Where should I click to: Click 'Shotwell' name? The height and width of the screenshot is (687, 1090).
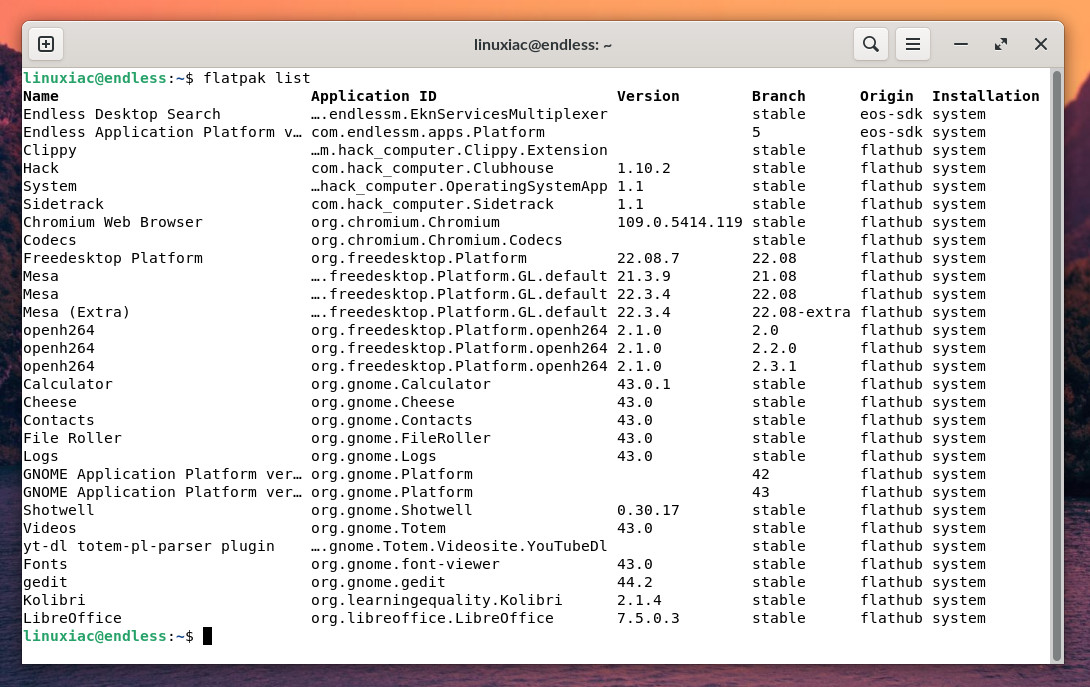[58, 510]
